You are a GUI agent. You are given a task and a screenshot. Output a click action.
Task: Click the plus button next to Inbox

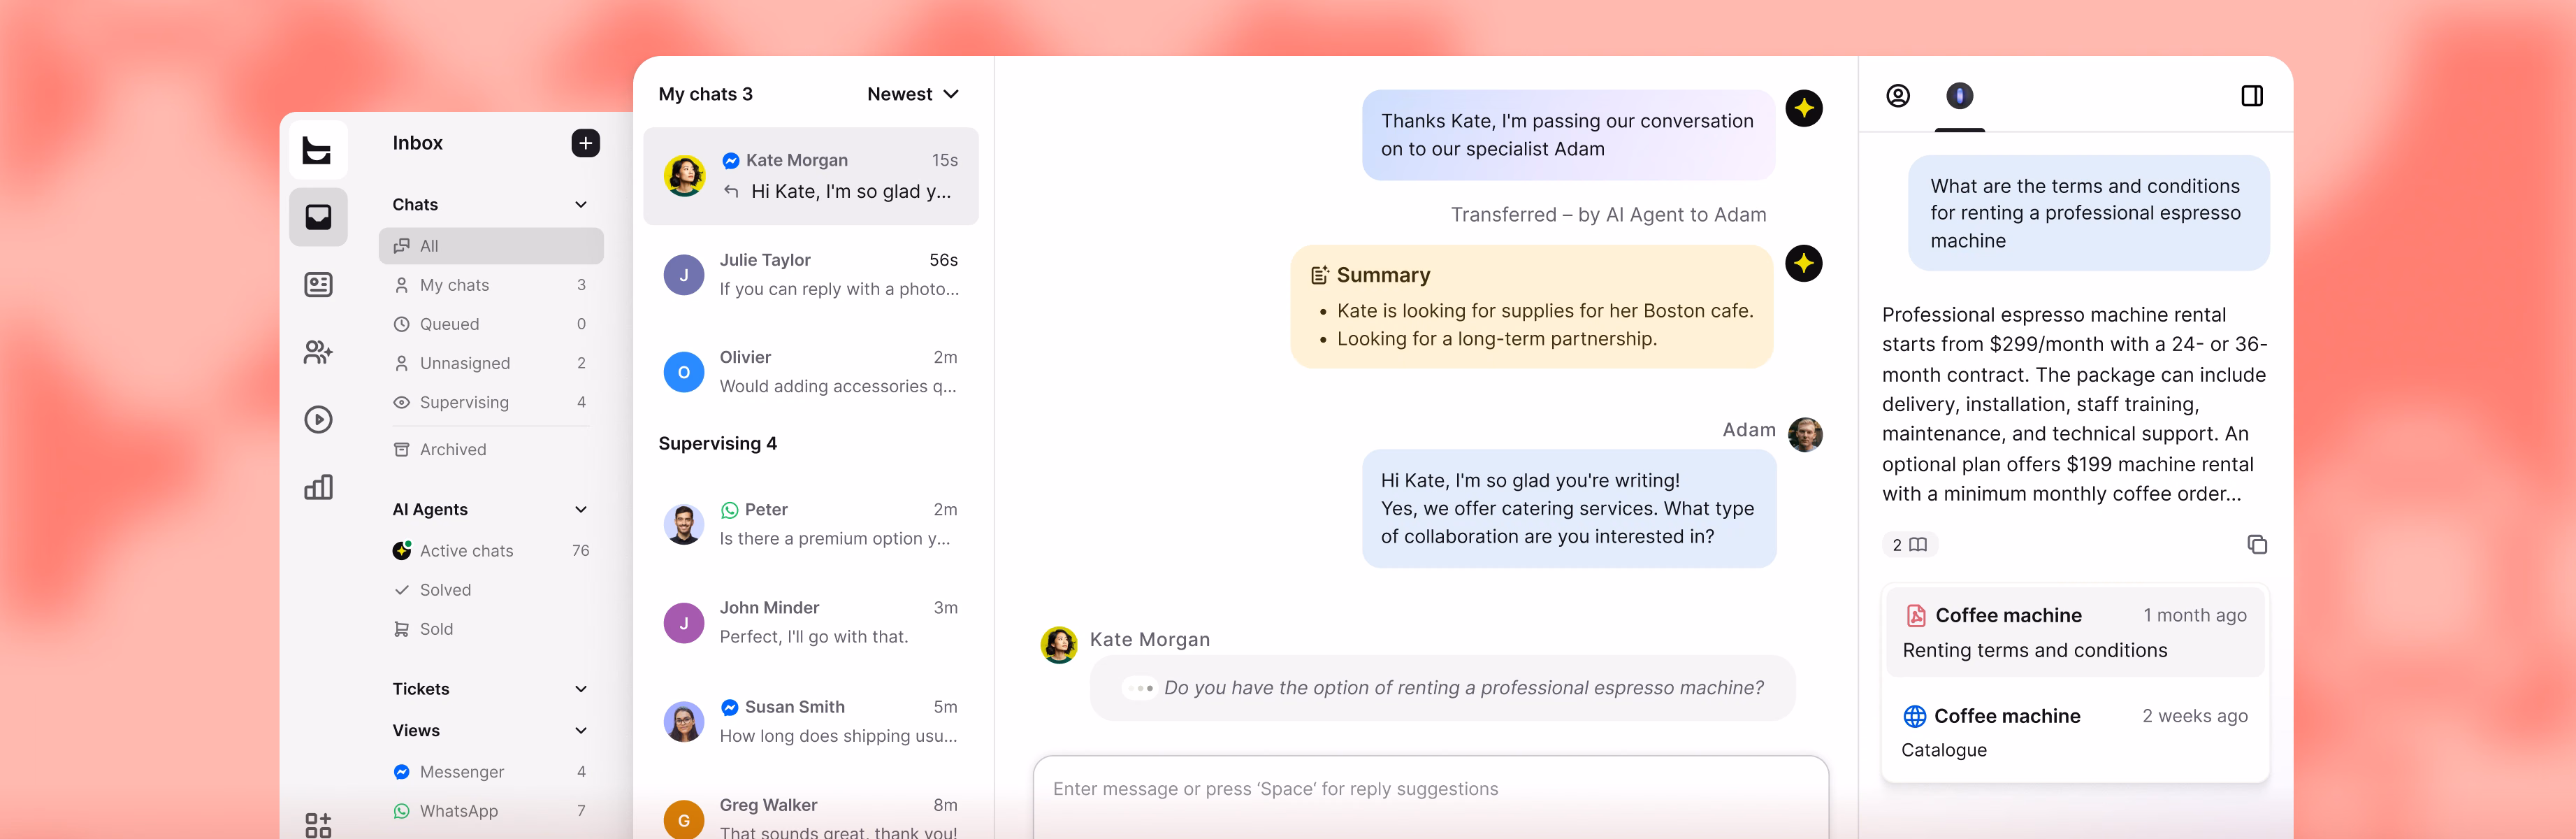point(586,143)
